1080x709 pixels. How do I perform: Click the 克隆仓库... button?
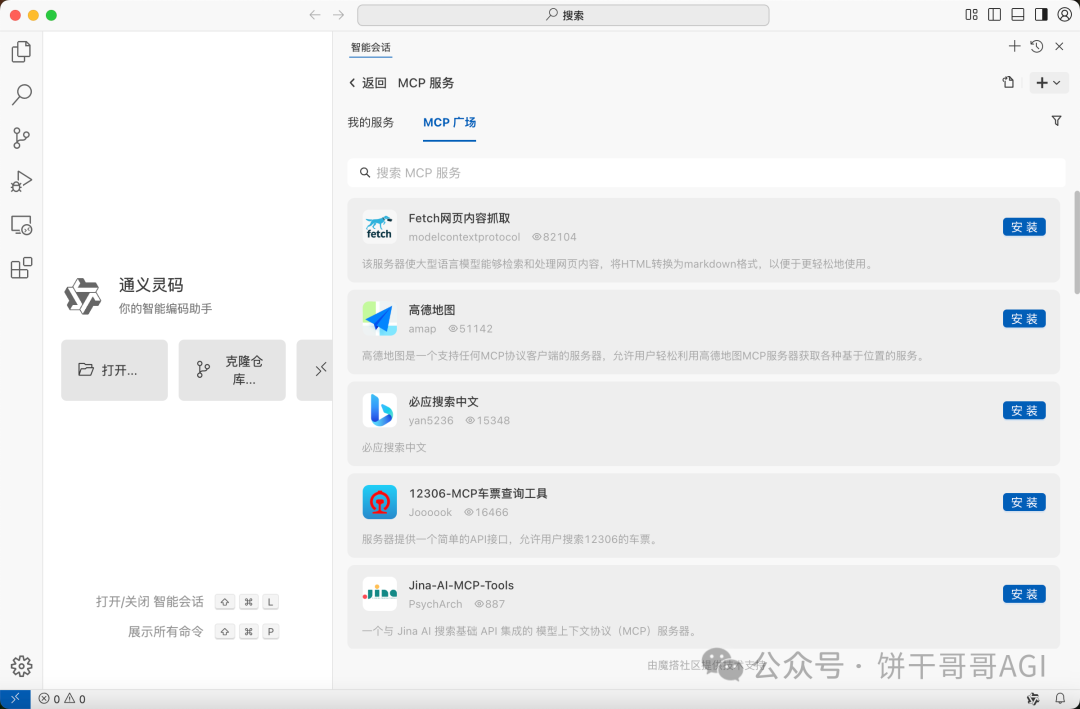[x=232, y=370]
